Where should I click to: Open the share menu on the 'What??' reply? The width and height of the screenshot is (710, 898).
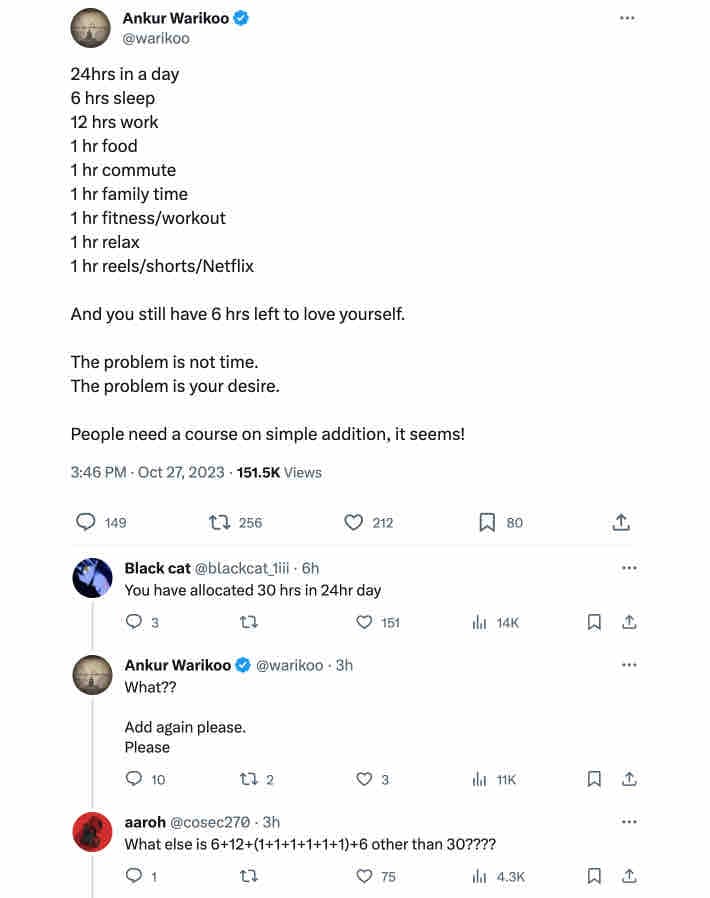(x=629, y=779)
